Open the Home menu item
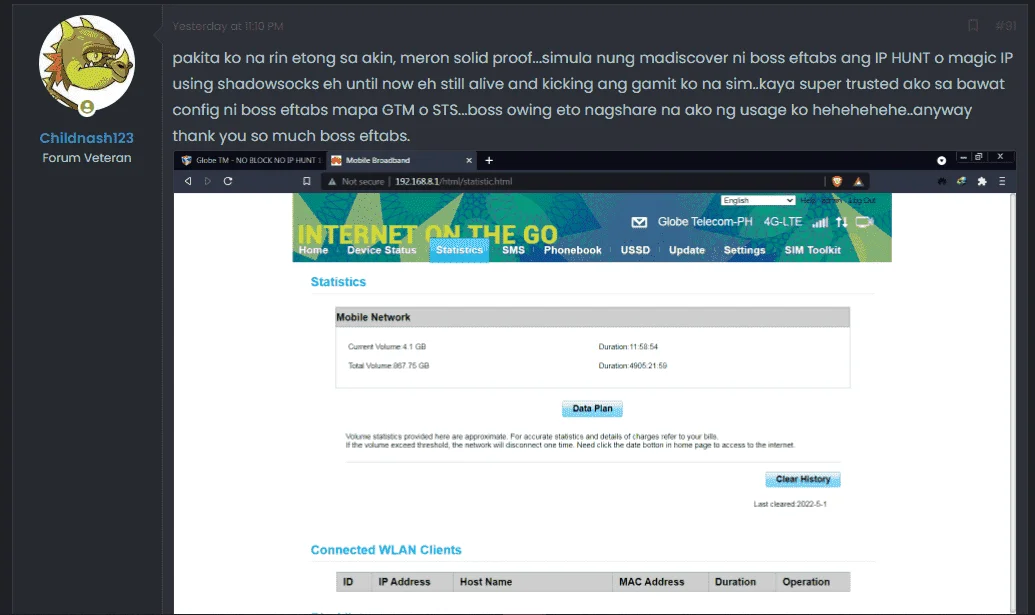 pyautogui.click(x=313, y=250)
